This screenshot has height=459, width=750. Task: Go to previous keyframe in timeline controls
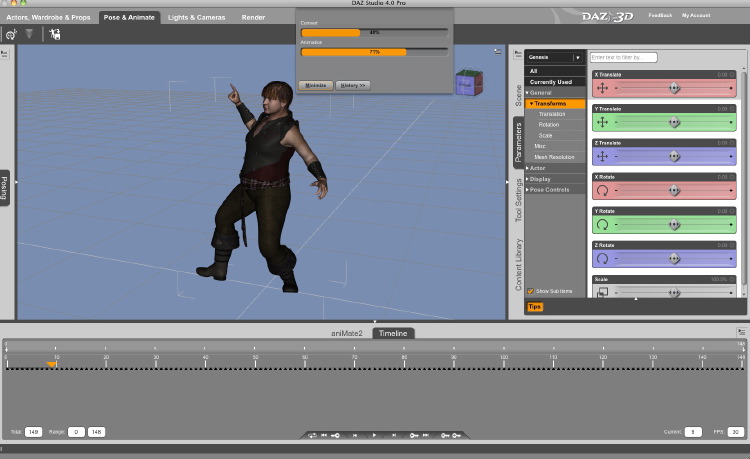point(335,435)
